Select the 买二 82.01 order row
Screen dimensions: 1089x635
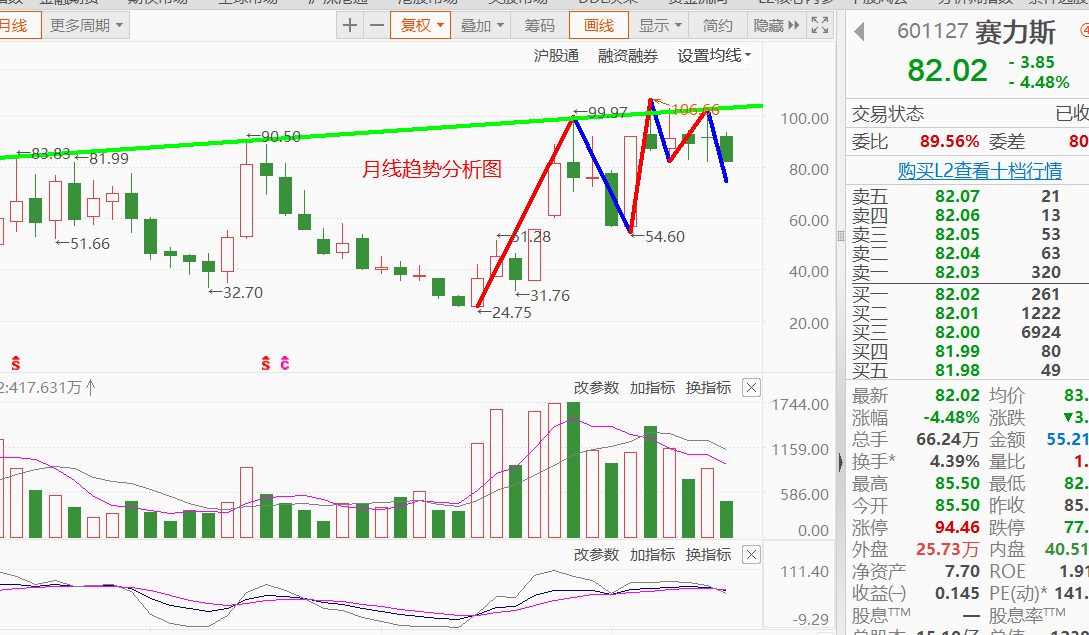pyautogui.click(x=967, y=313)
